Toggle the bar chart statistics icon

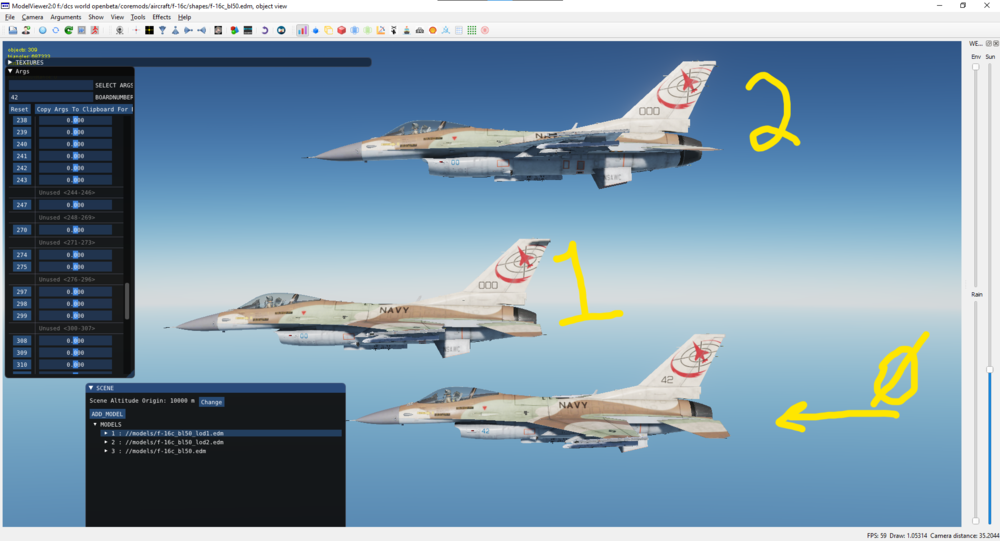pyautogui.click(x=302, y=30)
